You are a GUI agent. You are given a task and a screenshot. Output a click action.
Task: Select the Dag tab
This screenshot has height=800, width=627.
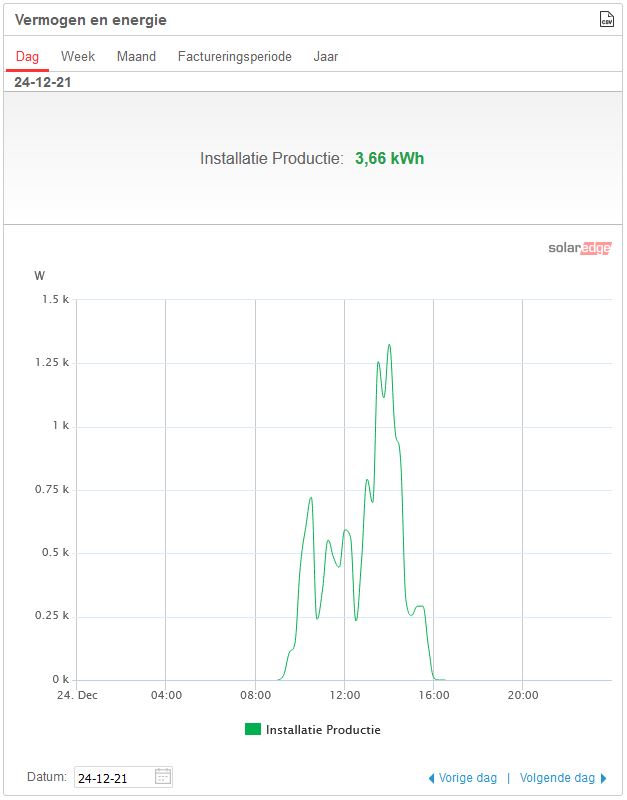(27, 57)
